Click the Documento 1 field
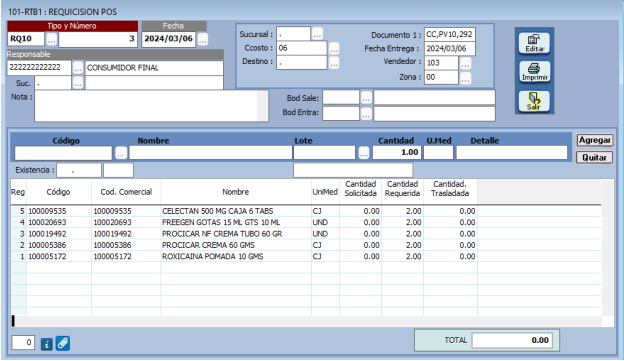 (450, 35)
